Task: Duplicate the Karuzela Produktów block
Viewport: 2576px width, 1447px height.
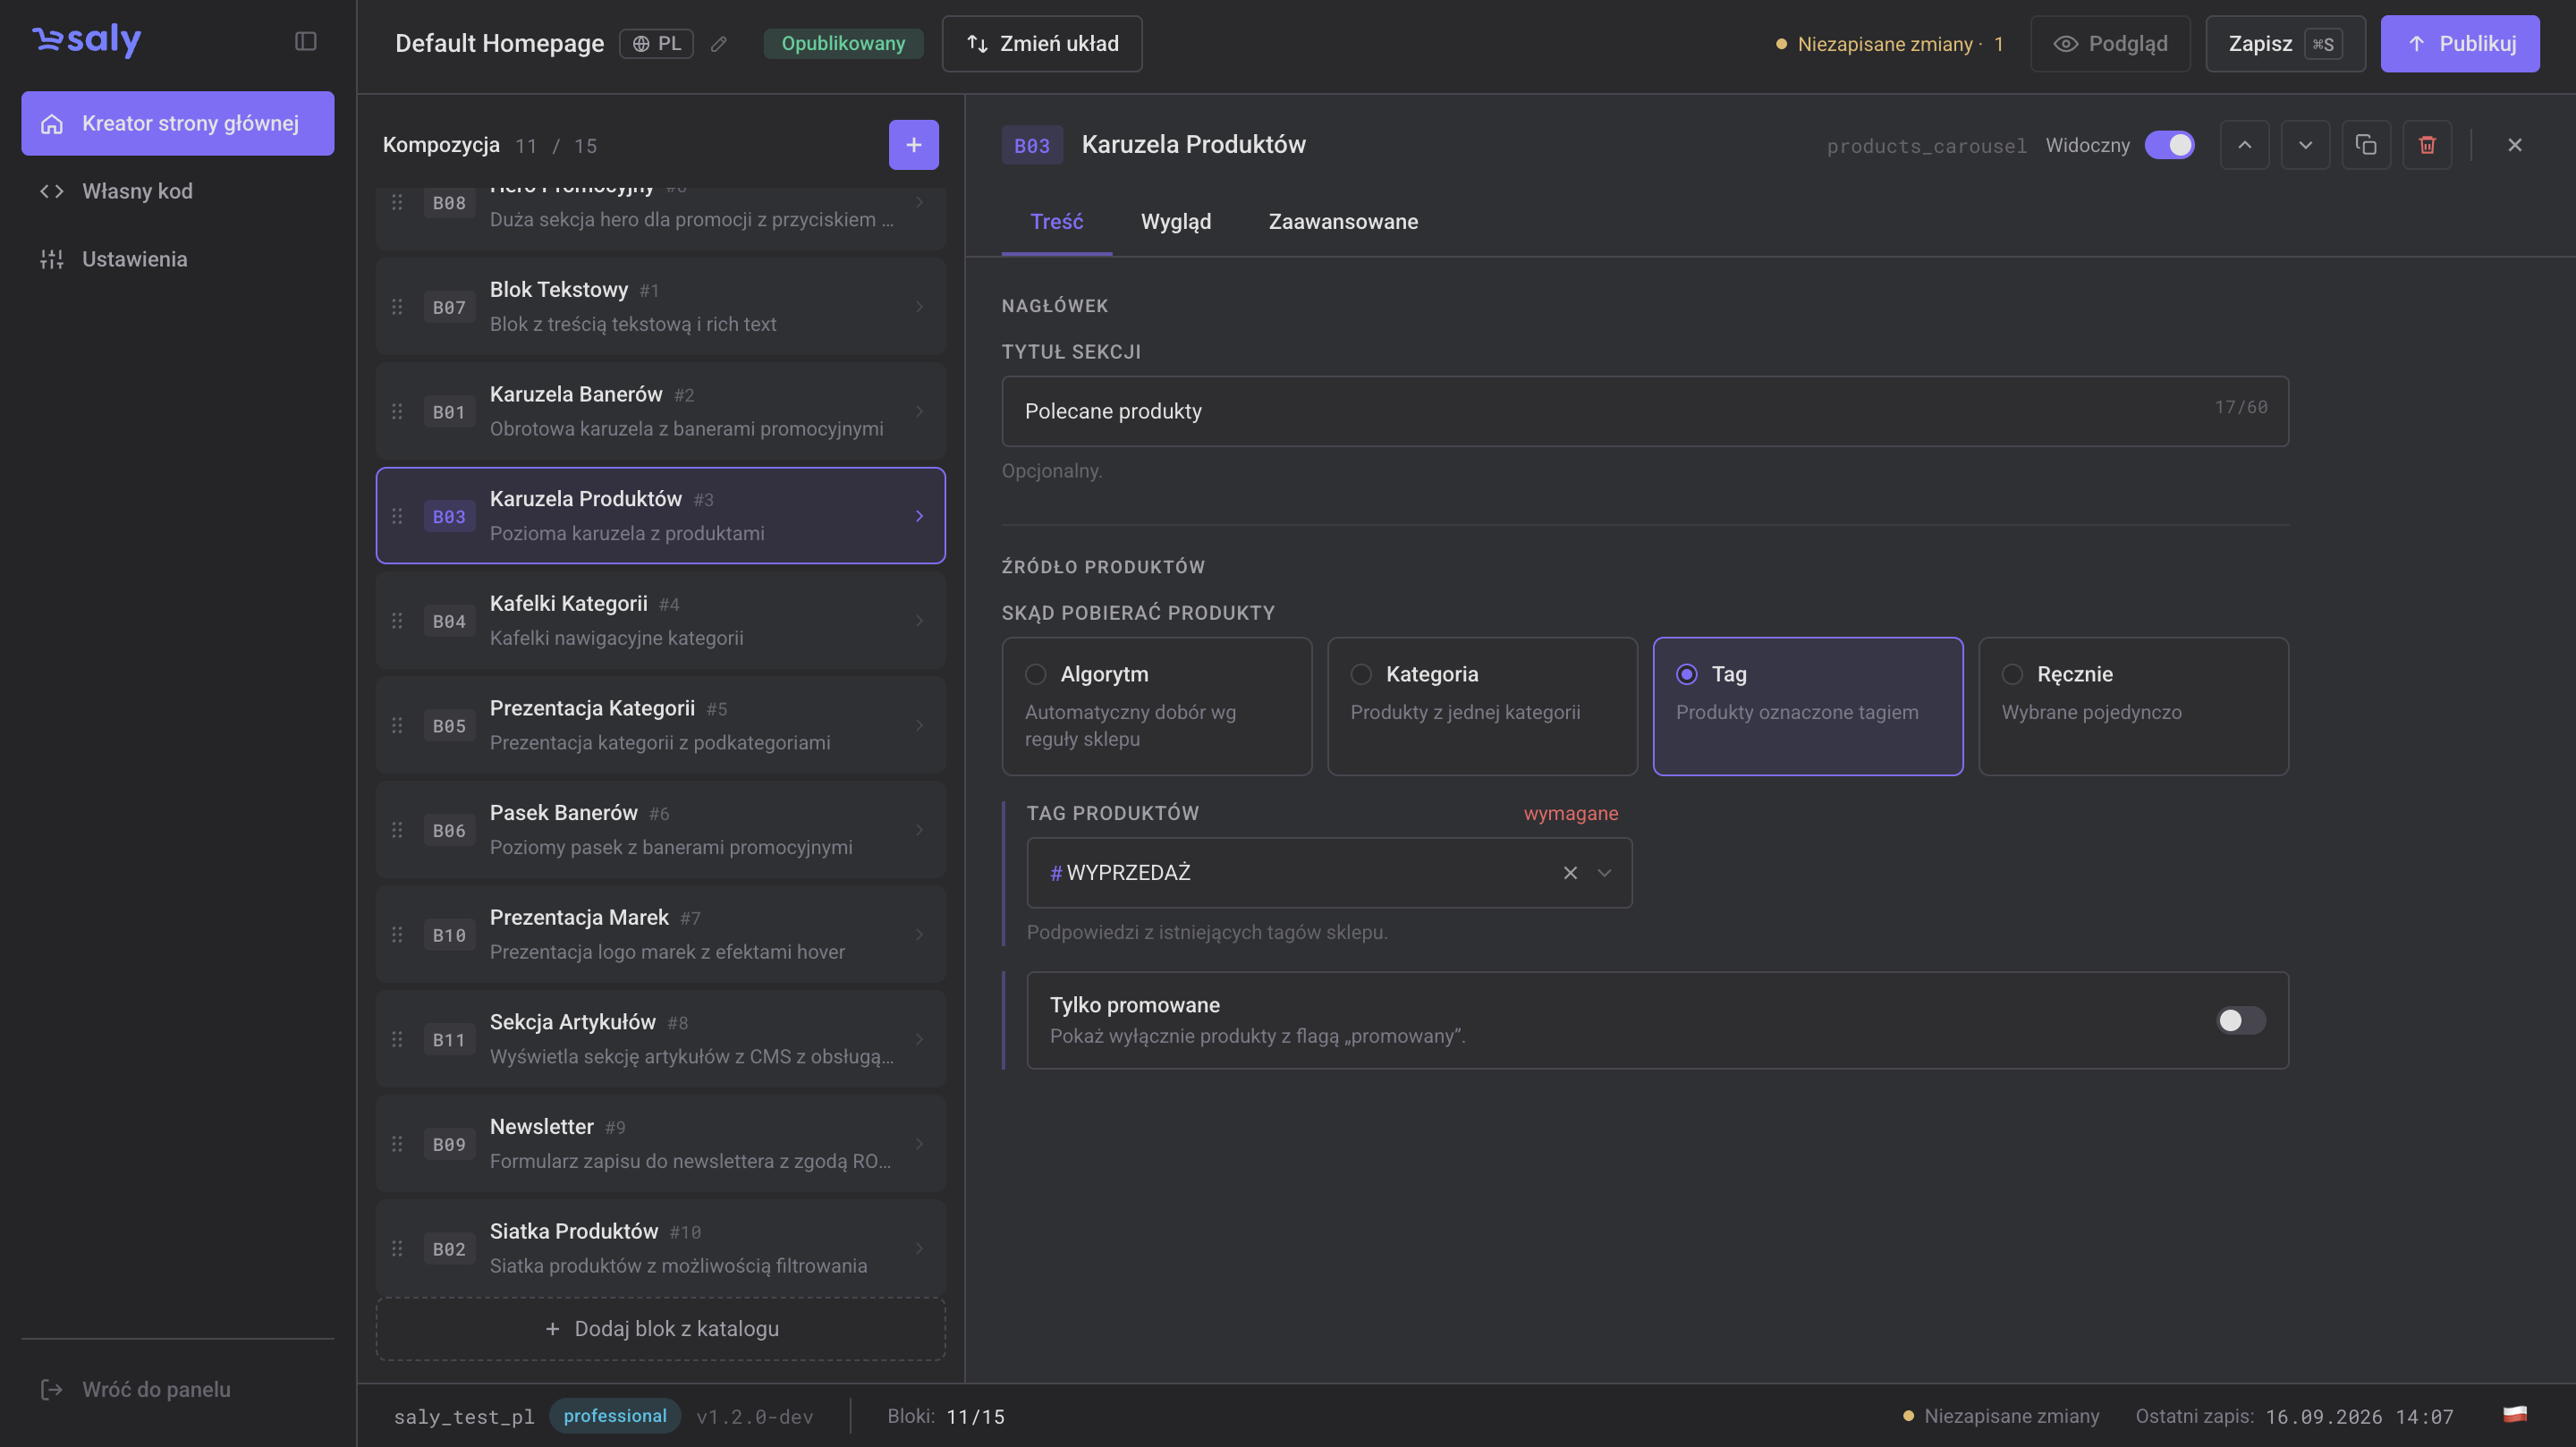Action: pos(2366,145)
